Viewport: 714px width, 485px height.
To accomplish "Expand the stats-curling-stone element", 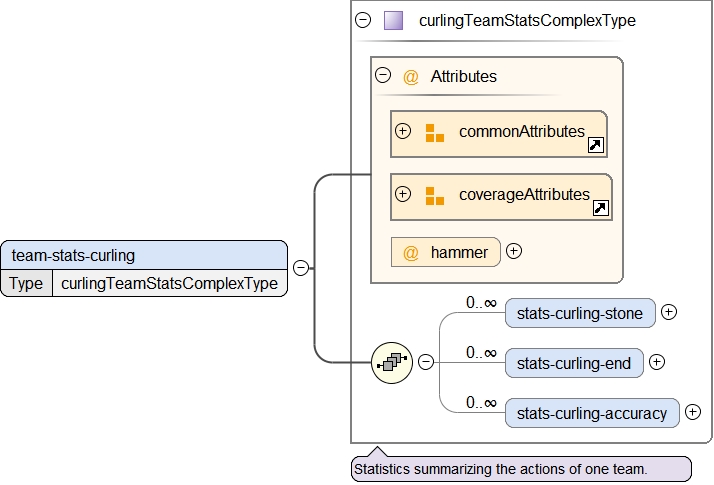I will (669, 312).
